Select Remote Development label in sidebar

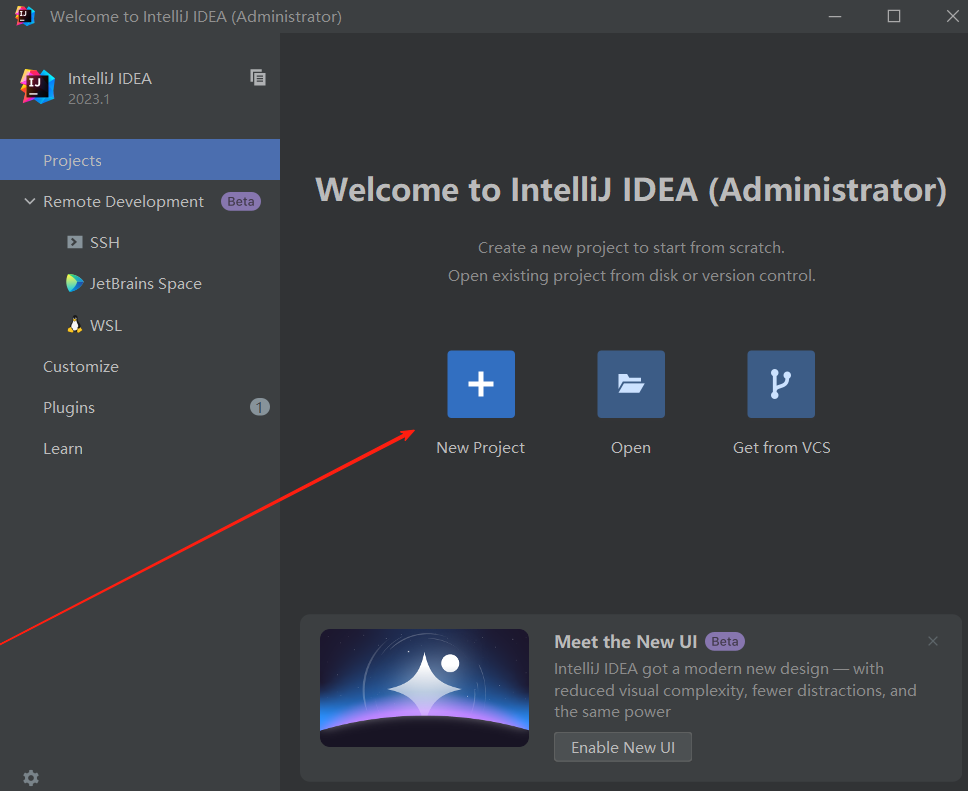point(123,201)
